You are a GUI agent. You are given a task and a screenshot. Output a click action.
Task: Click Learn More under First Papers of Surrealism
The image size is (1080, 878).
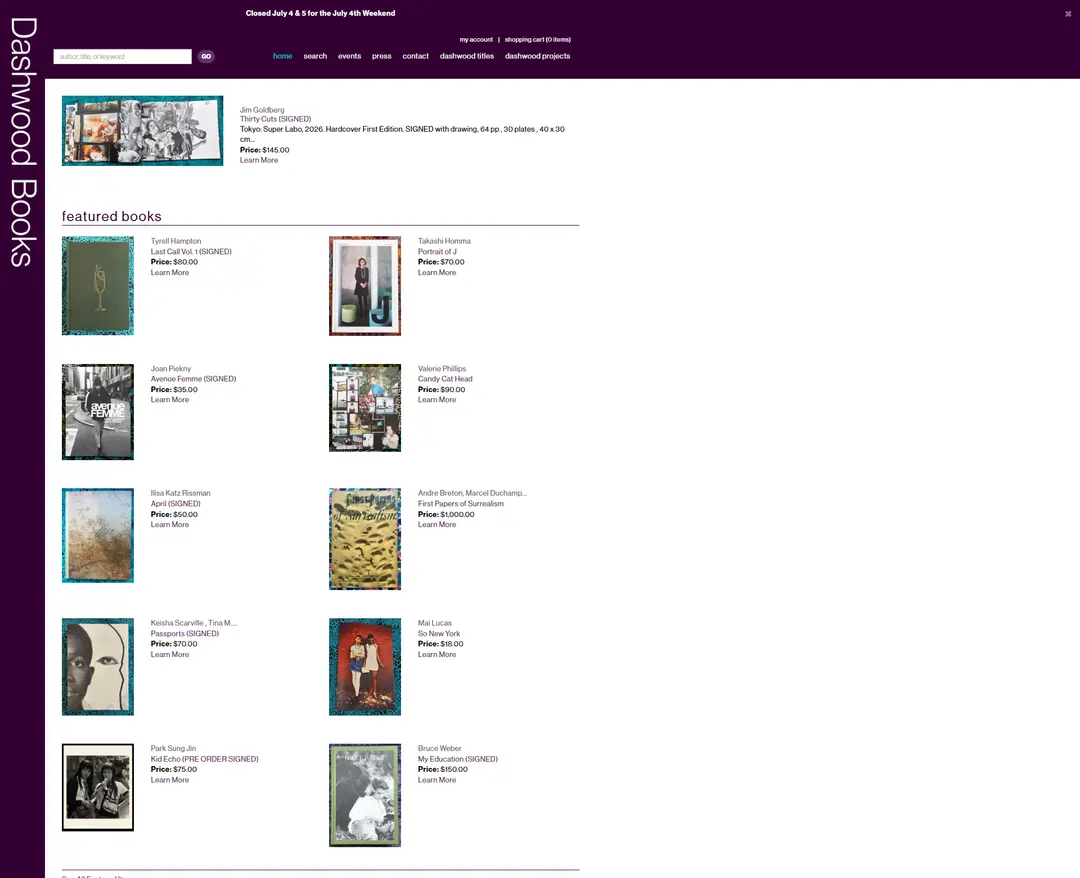(x=437, y=525)
